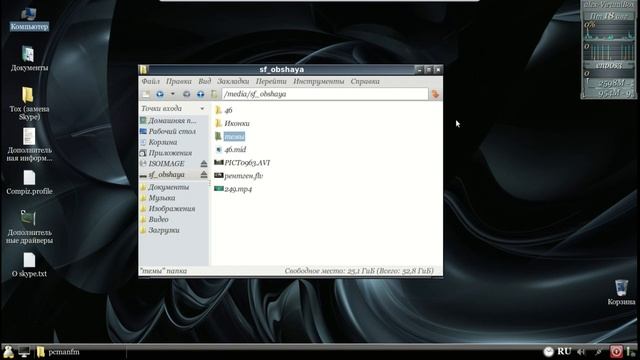640x360 pixels.
Task: Select the Дополнительная информ... desktop file
Action: pos(29,145)
